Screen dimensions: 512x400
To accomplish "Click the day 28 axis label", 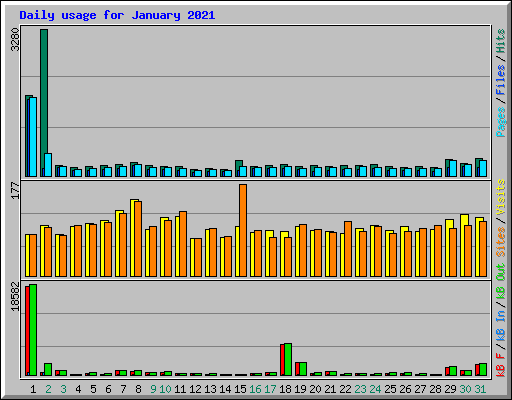I will click(x=435, y=389).
